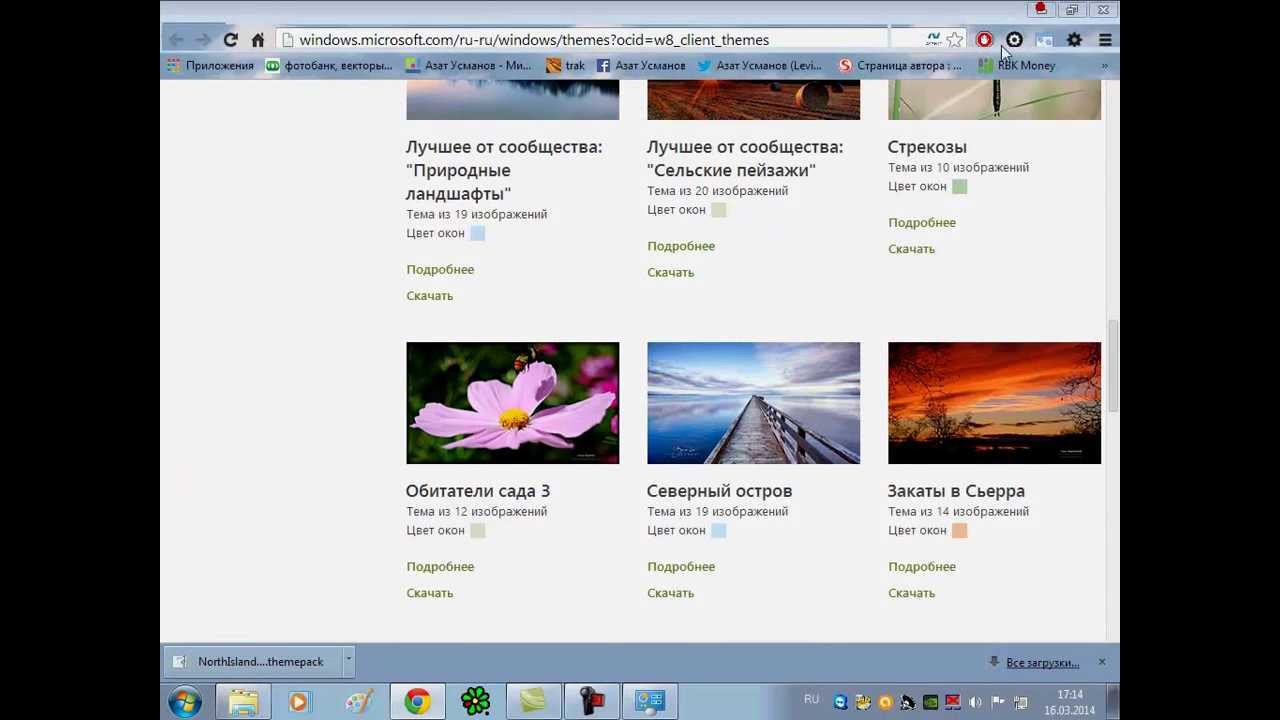Open the round black extension icon in toolbar

click(x=1014, y=40)
